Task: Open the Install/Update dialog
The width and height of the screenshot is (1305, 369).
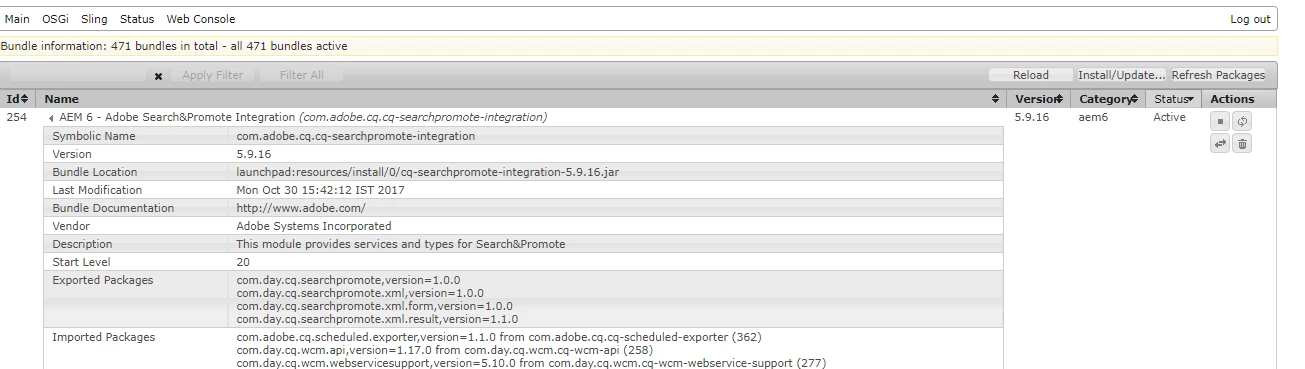Action: (x=1121, y=75)
